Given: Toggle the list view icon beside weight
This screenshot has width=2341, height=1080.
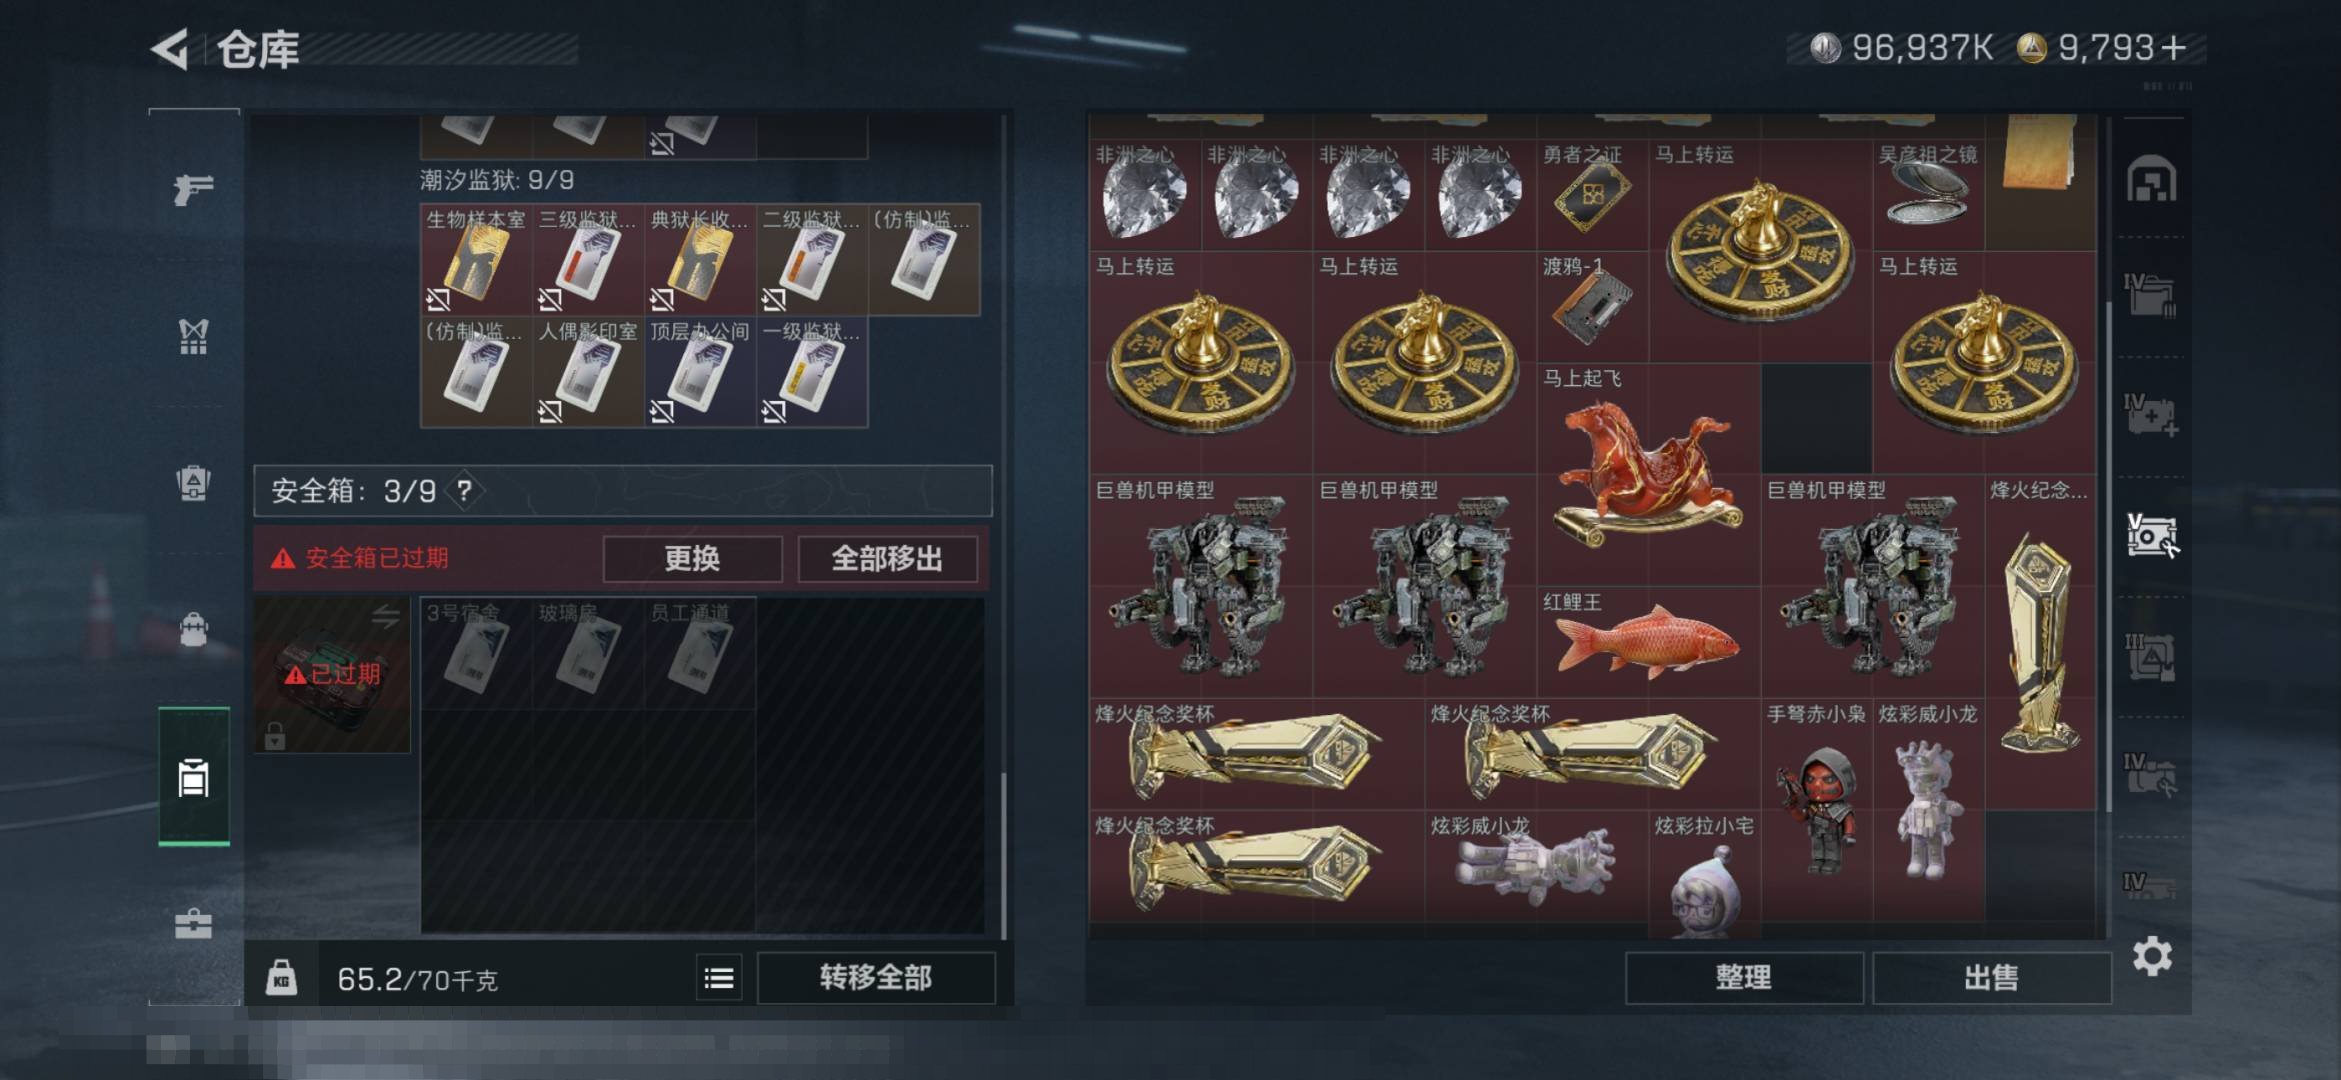Looking at the screenshot, I should tap(719, 977).
